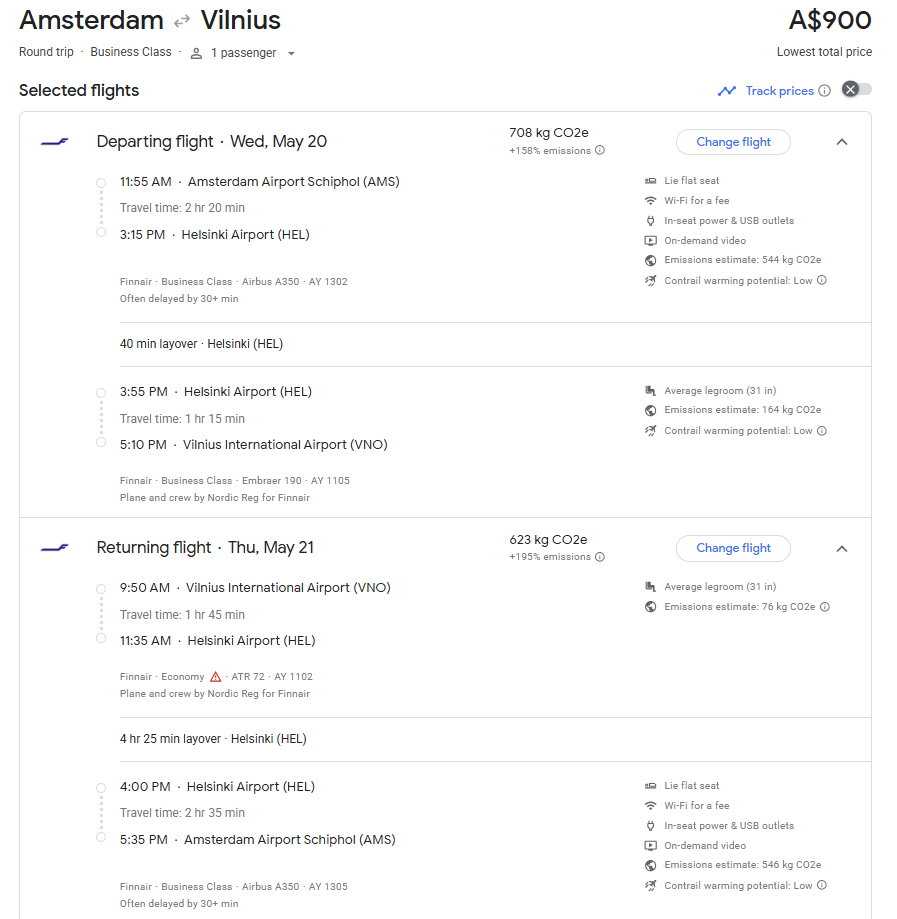Collapse the returning flight details

[842, 548]
